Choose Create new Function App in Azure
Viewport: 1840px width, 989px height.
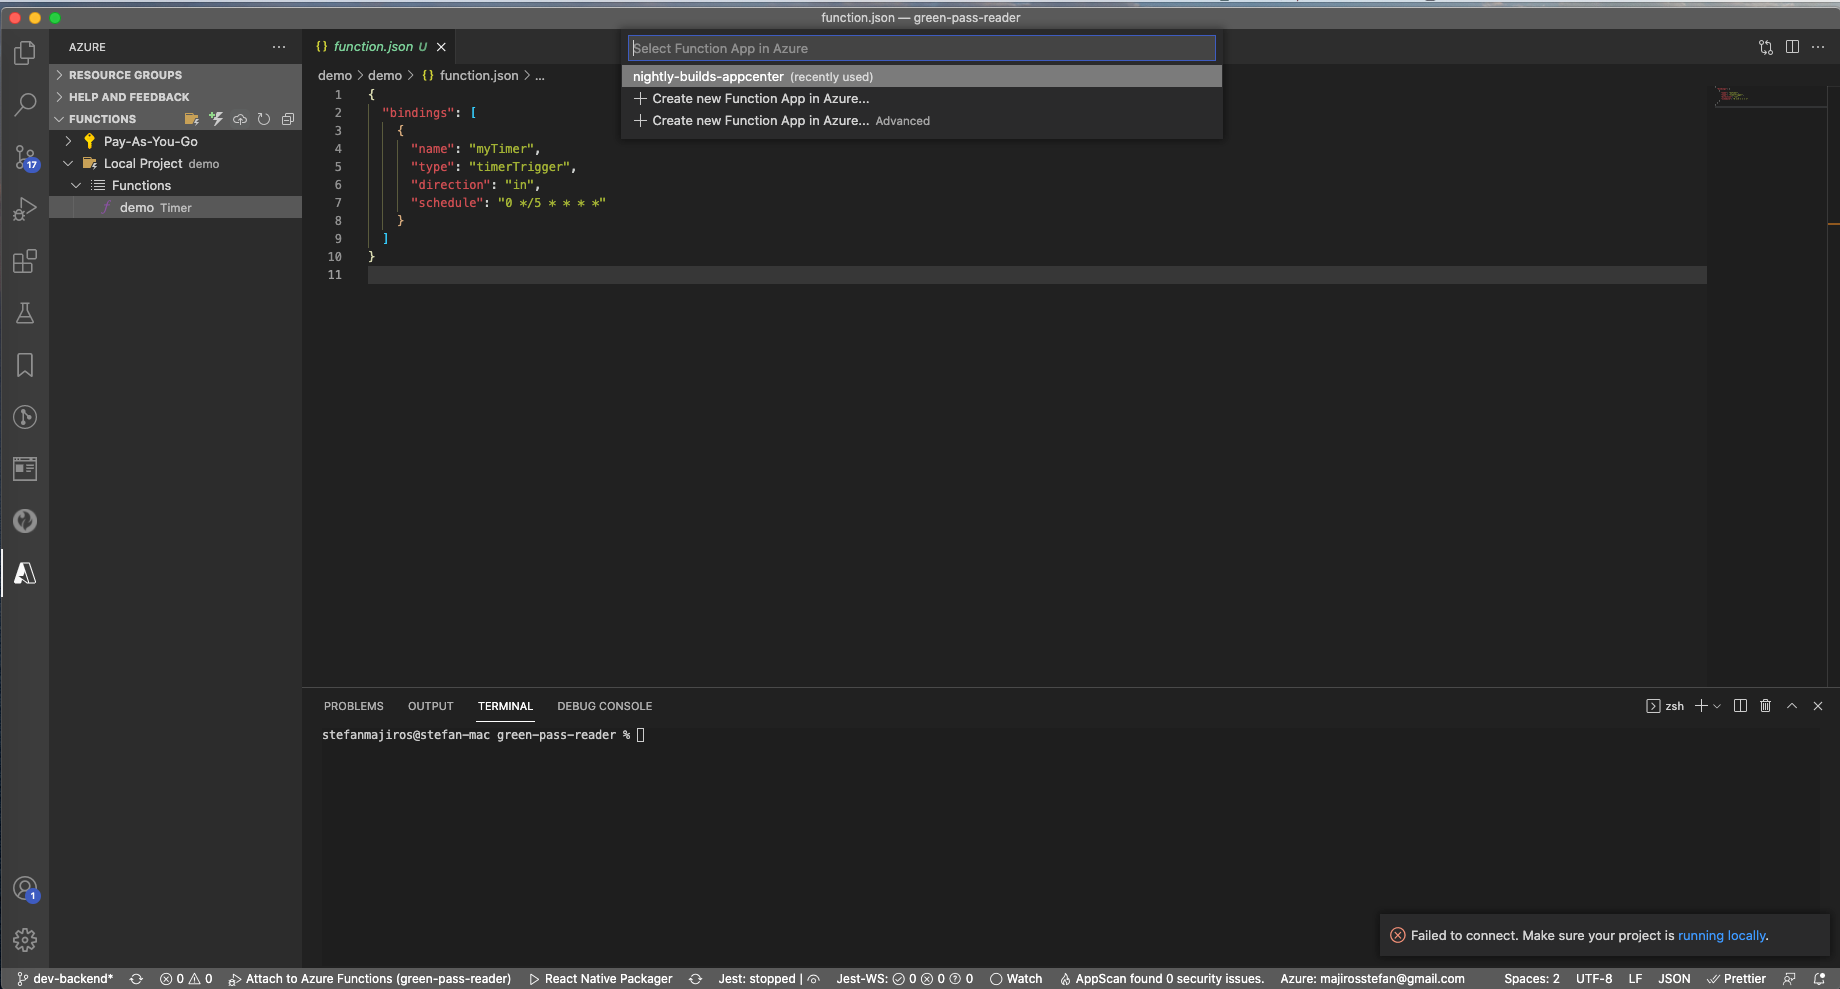921,98
